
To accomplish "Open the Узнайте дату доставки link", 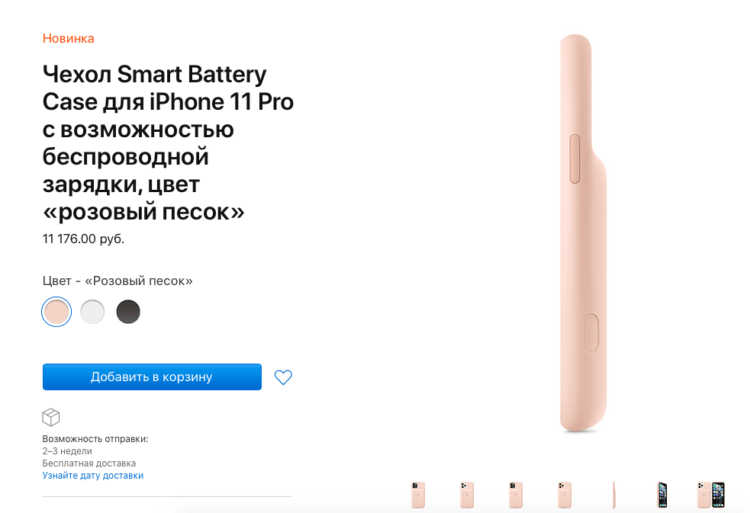I will point(93,475).
